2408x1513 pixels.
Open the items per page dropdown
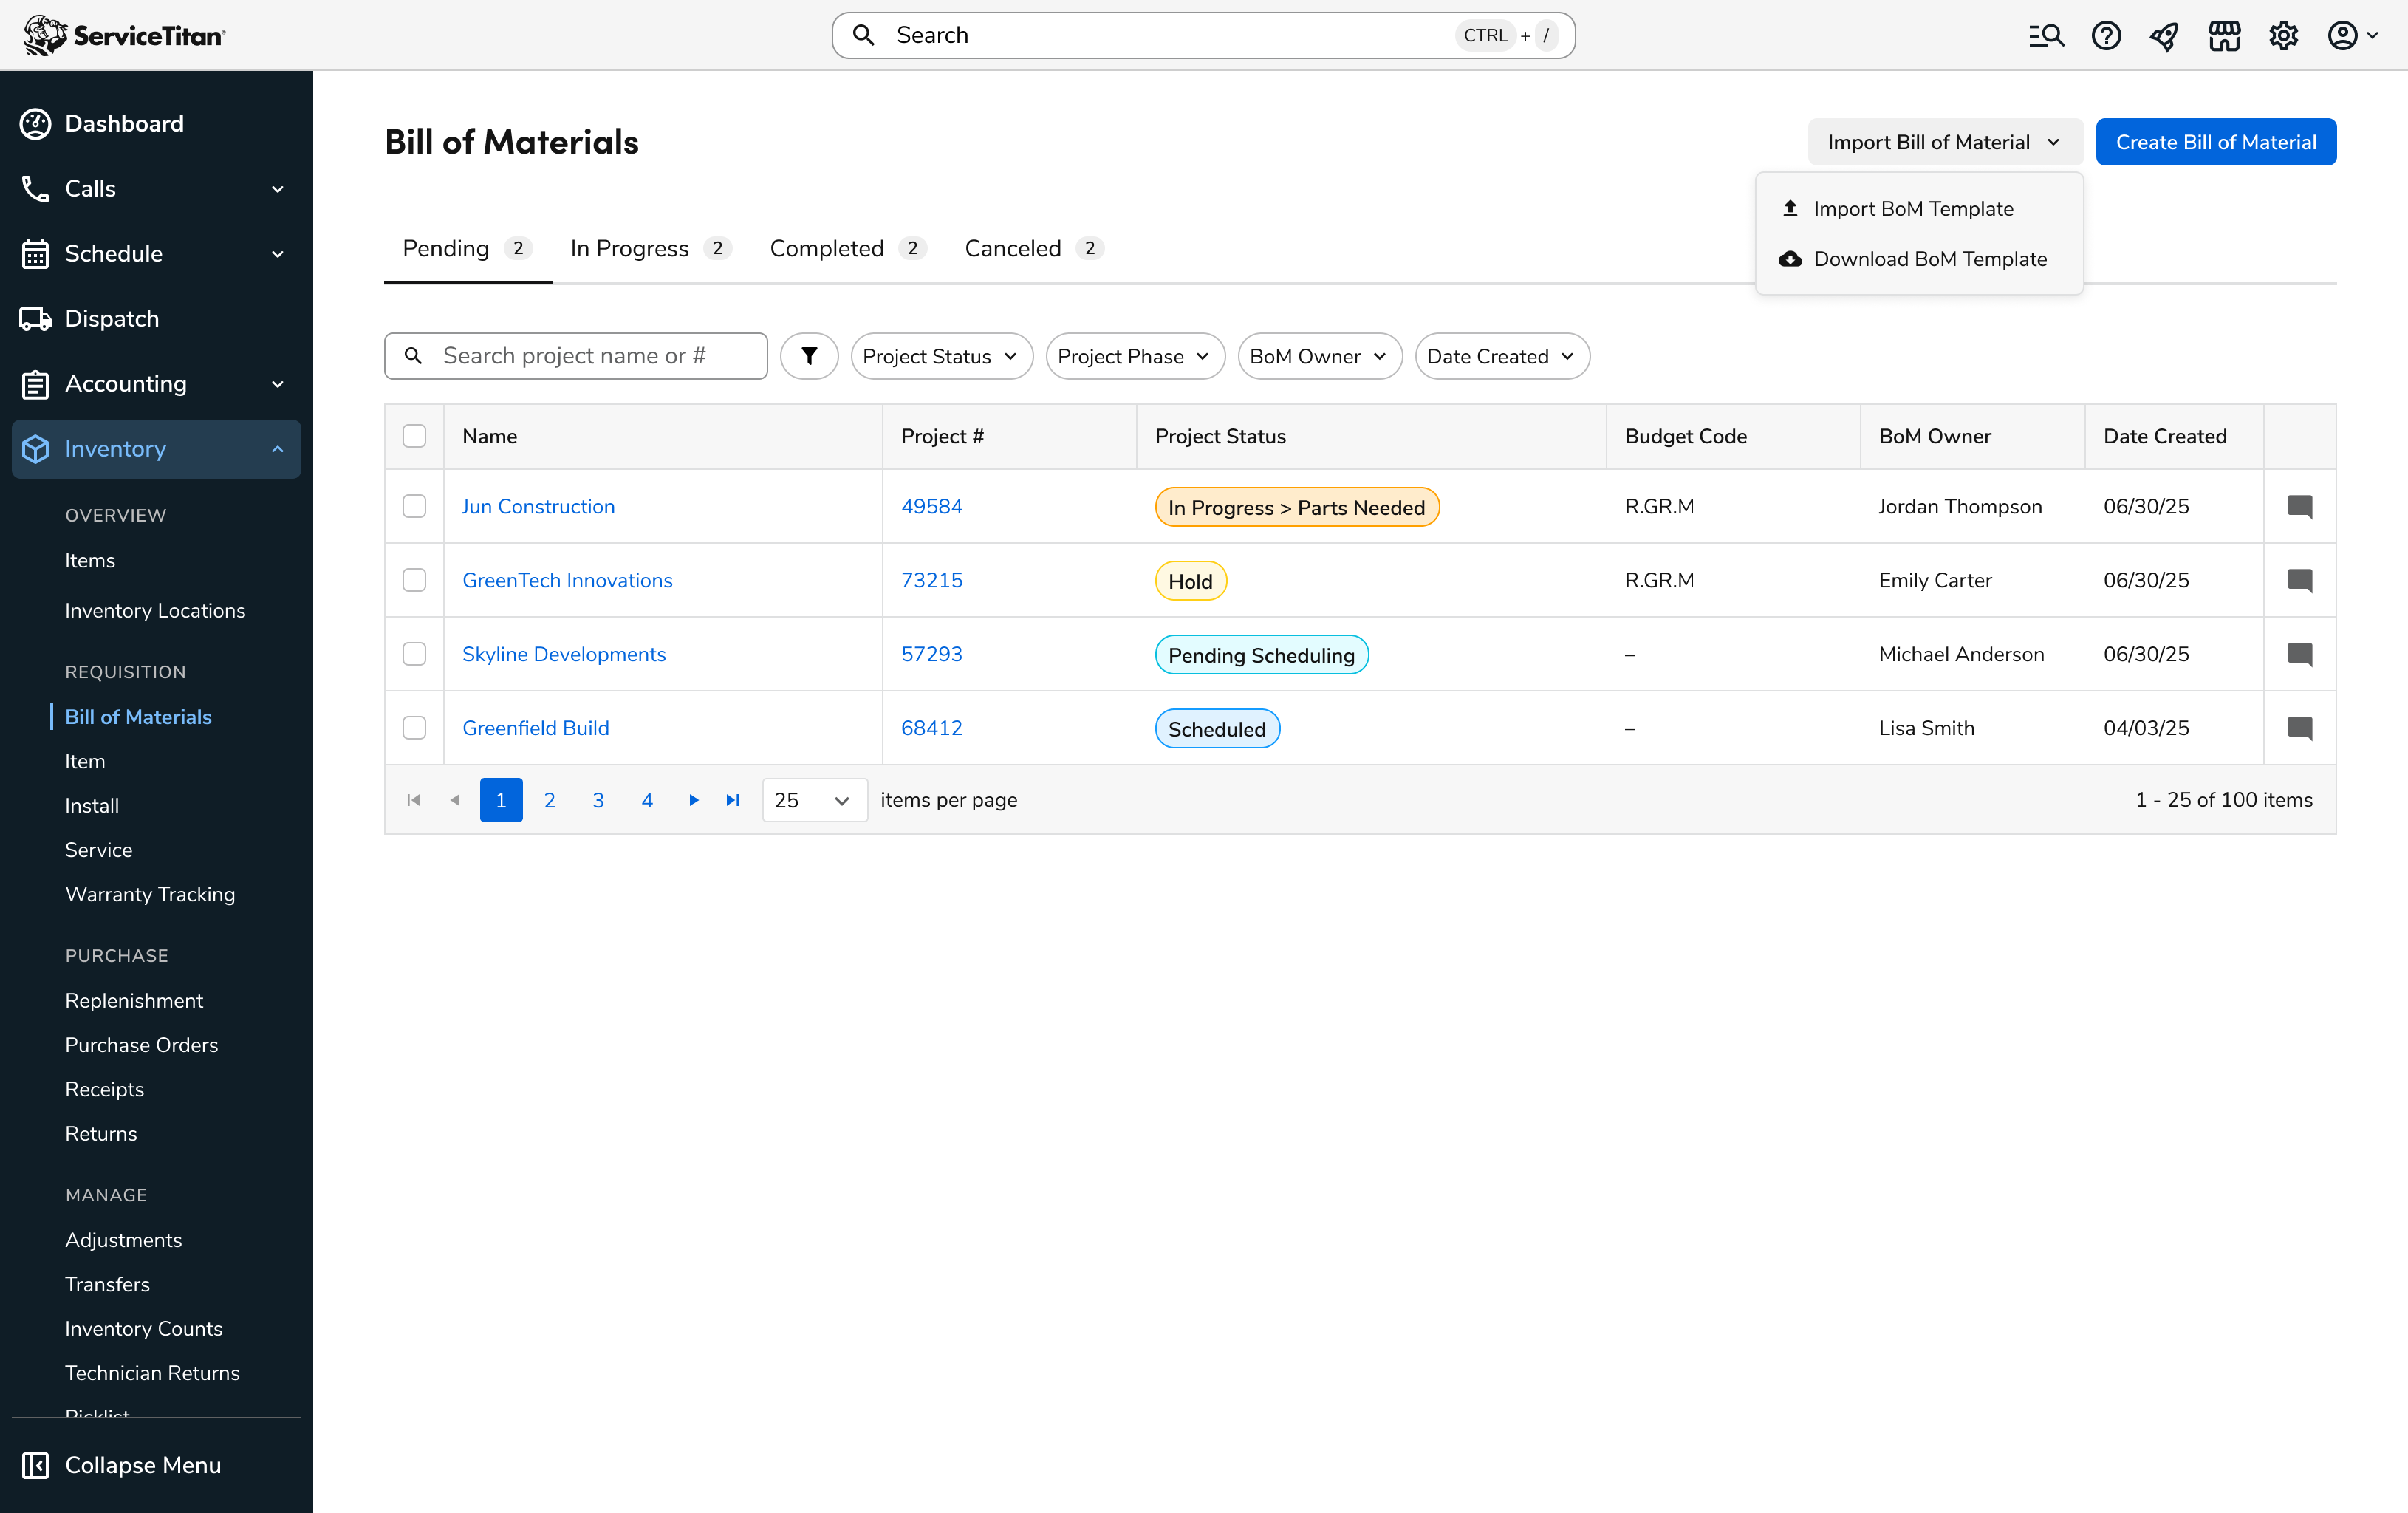[x=813, y=800]
